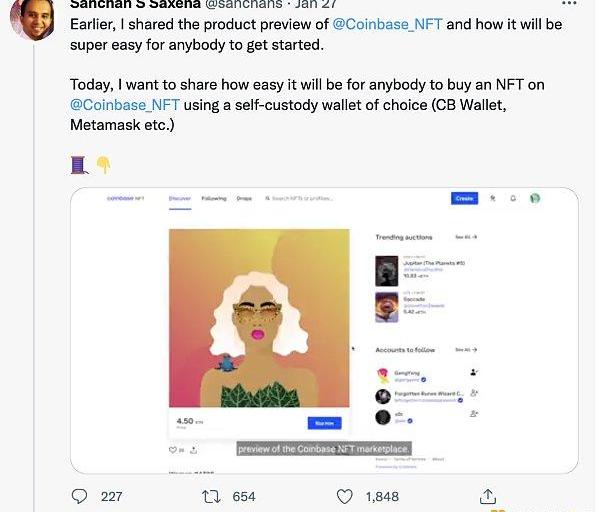Screen dimensions: 600x512
Task: Open the Drops tab
Action: coord(244,199)
